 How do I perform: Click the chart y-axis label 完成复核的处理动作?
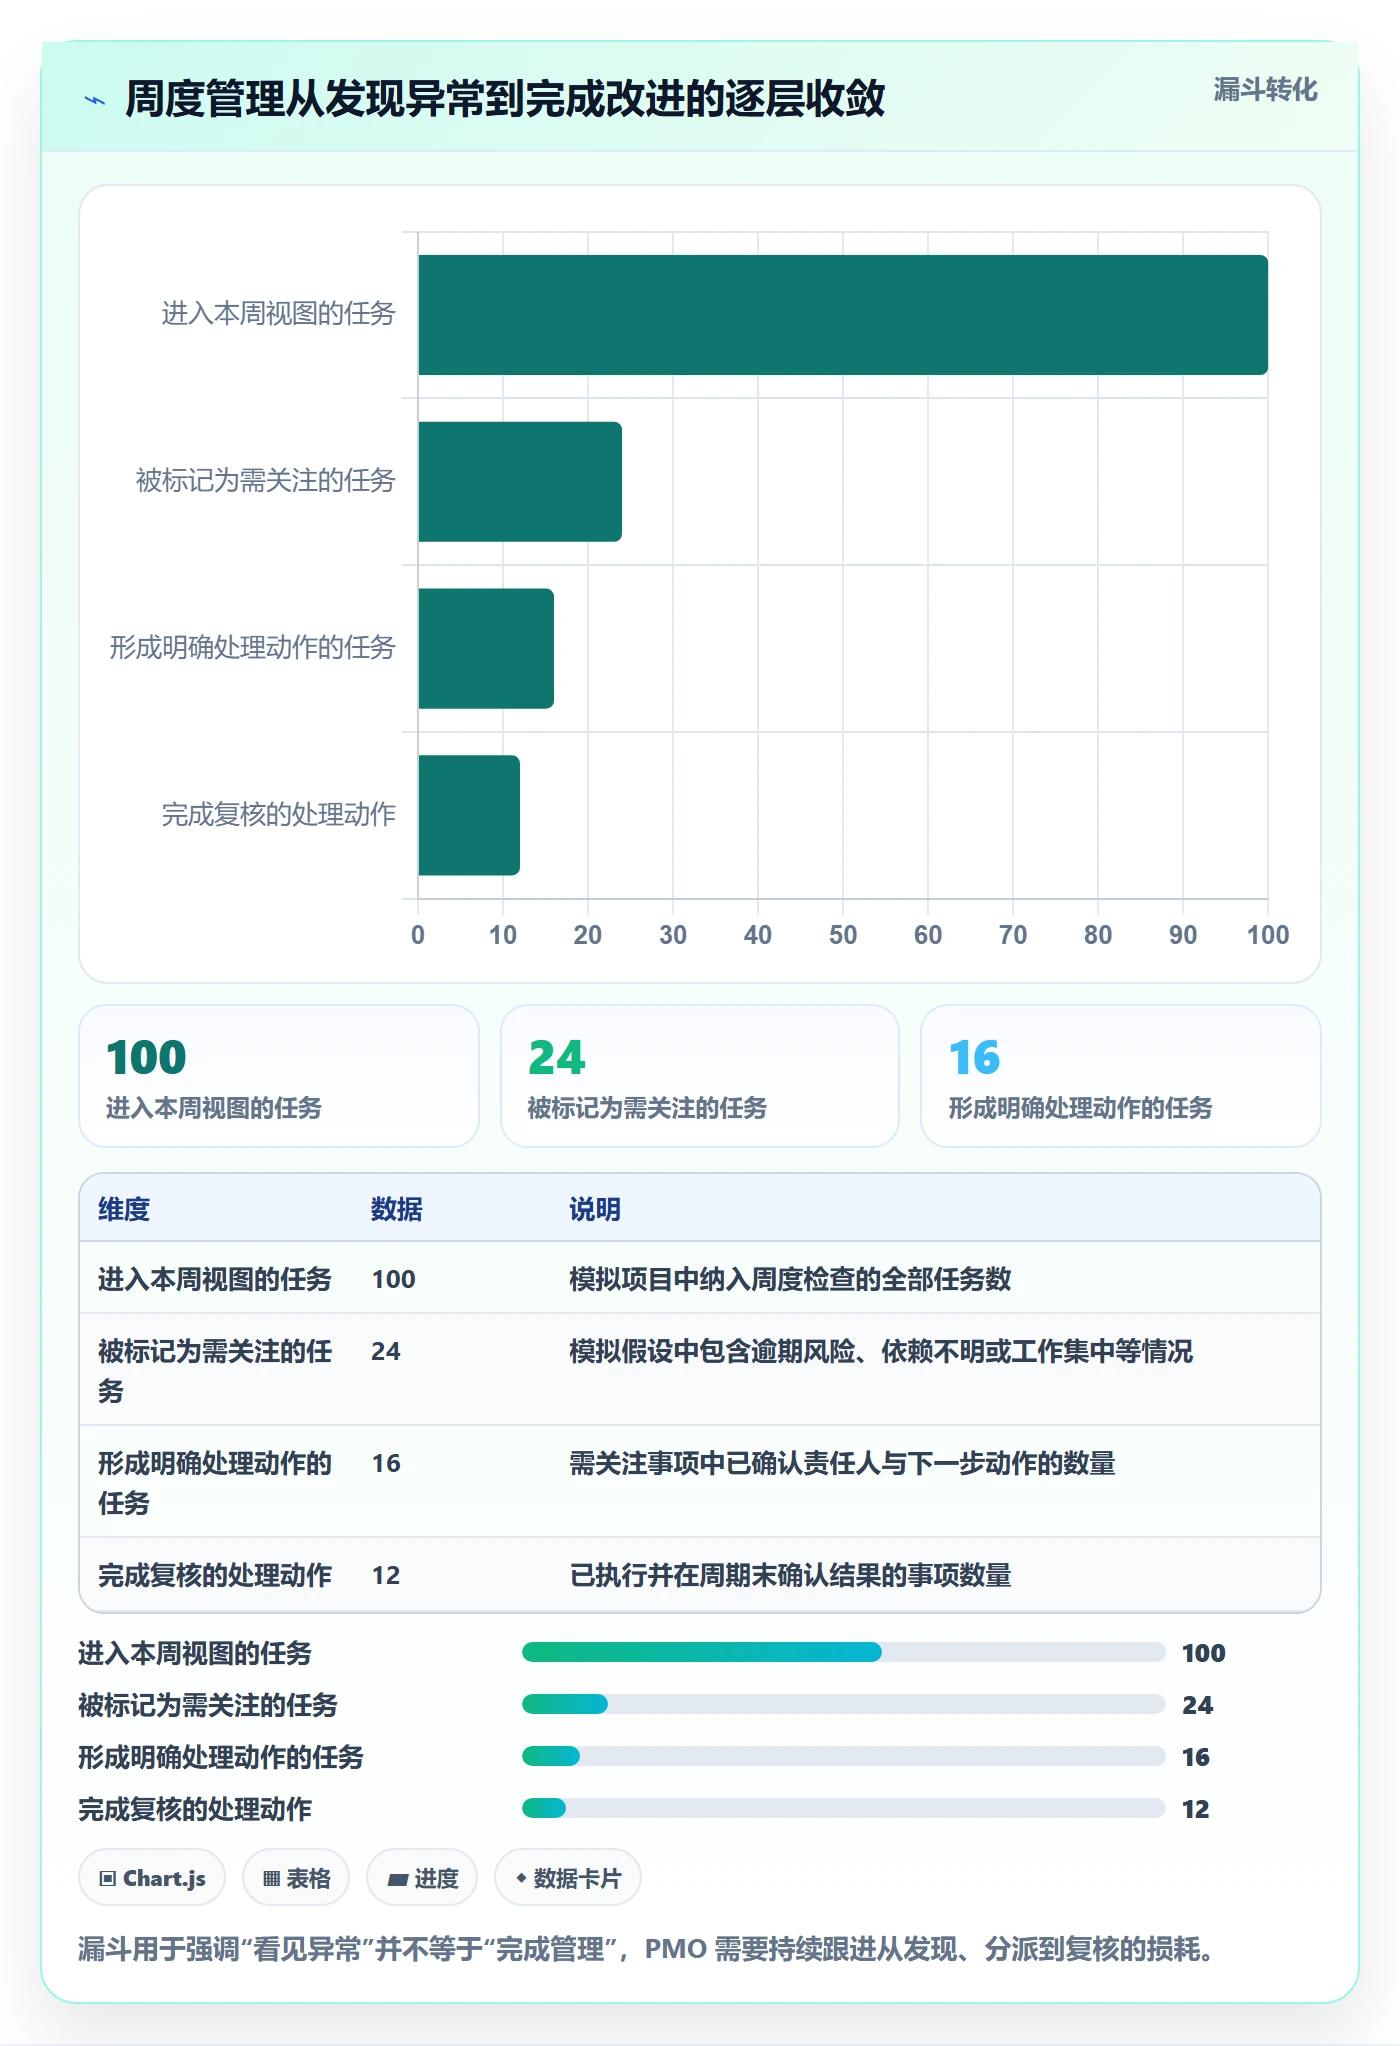click(279, 815)
